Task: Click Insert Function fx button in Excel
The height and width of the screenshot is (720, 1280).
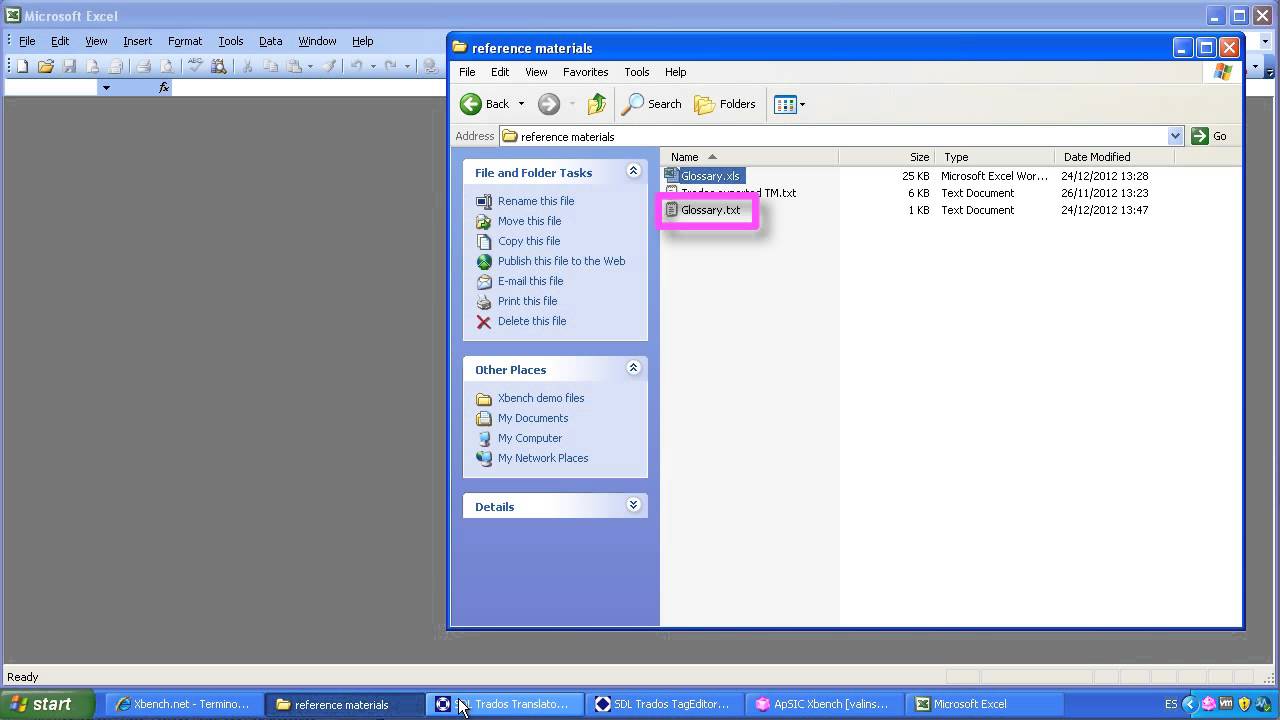Action: pos(164,88)
